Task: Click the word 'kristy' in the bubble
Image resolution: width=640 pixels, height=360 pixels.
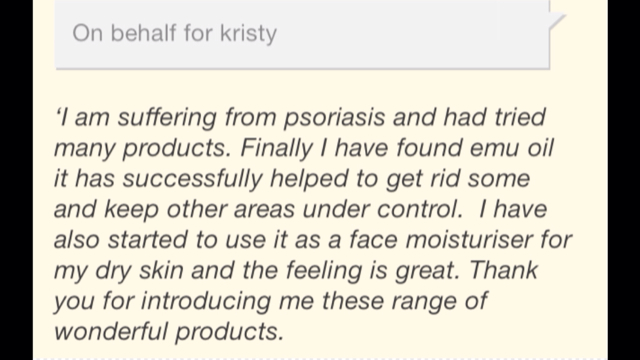Action: click(249, 34)
